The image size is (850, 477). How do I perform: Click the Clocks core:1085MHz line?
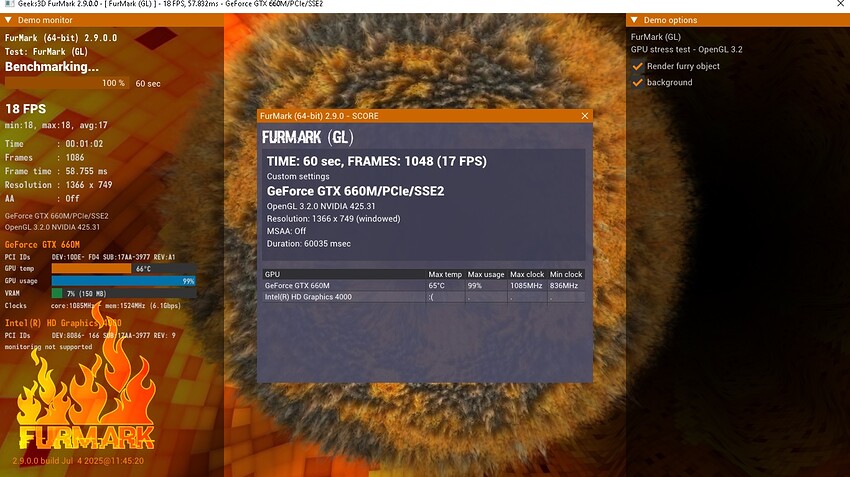click(x=93, y=305)
